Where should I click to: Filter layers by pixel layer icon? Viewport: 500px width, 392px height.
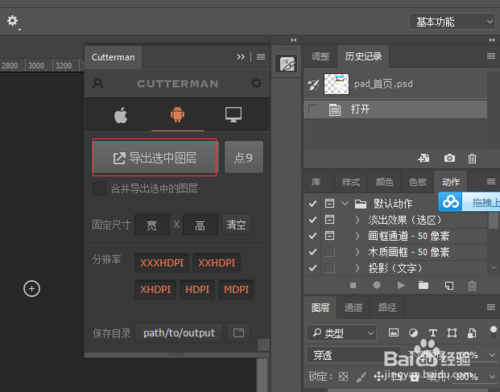pyautogui.click(x=394, y=332)
